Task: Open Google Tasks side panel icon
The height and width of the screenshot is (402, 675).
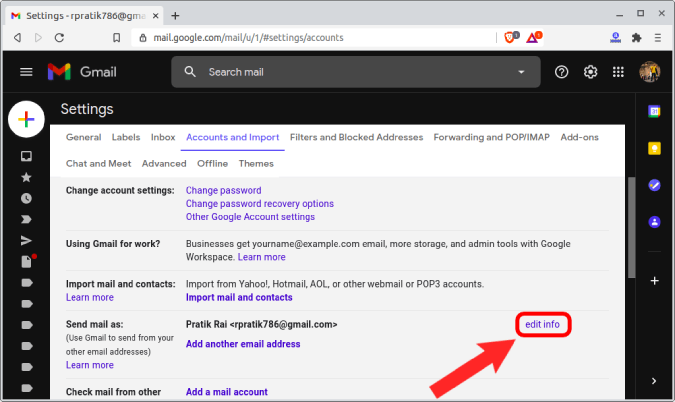Action: pyautogui.click(x=654, y=185)
